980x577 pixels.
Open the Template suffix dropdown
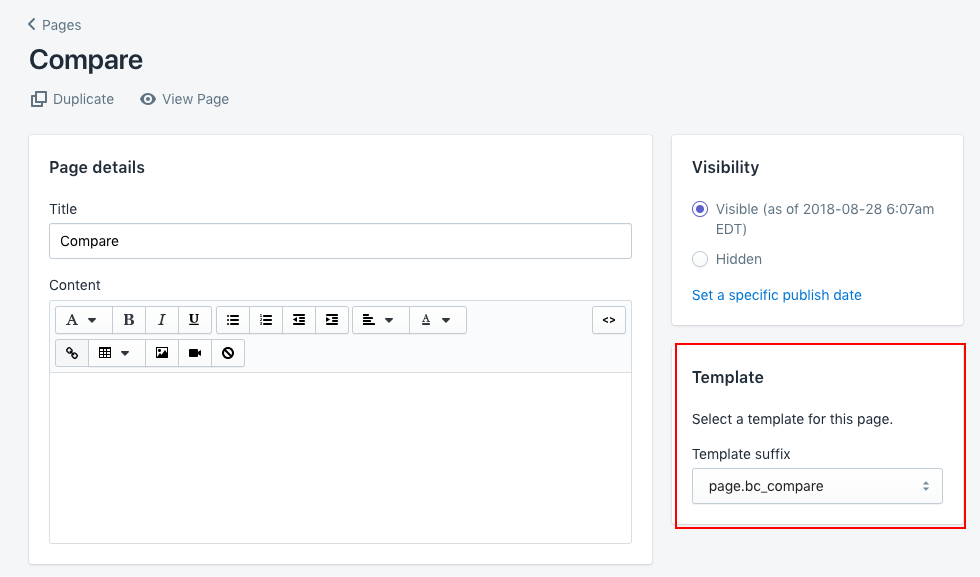[x=817, y=486]
